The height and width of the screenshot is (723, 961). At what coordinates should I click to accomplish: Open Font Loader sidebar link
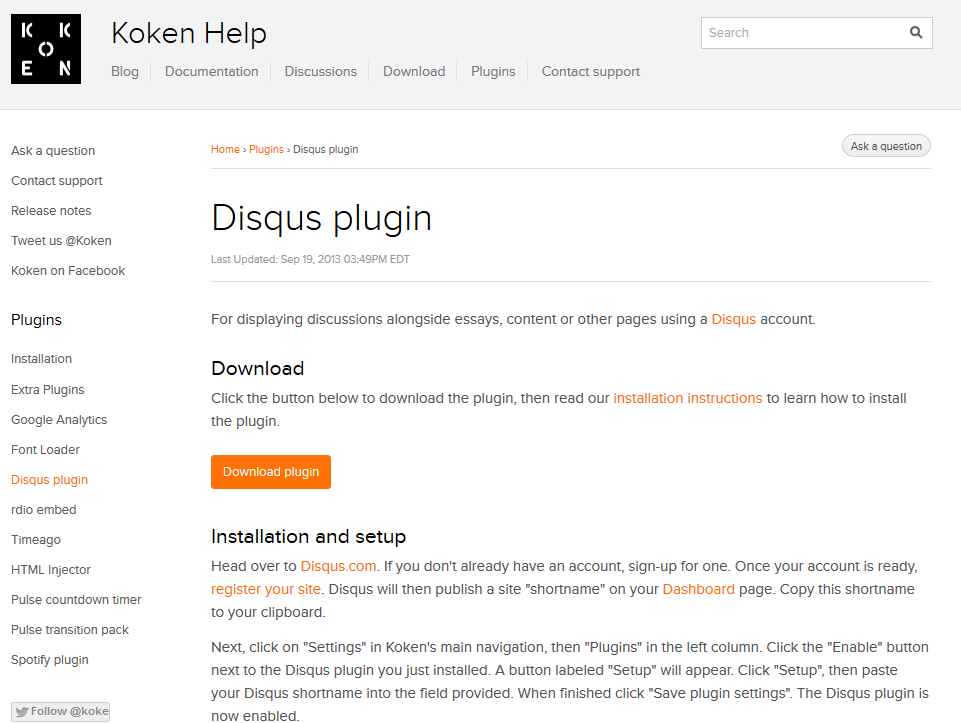point(45,450)
